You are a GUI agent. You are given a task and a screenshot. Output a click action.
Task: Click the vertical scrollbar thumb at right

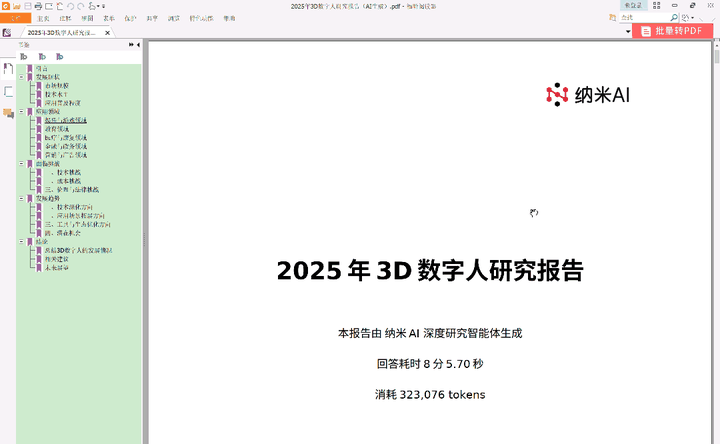point(717,57)
